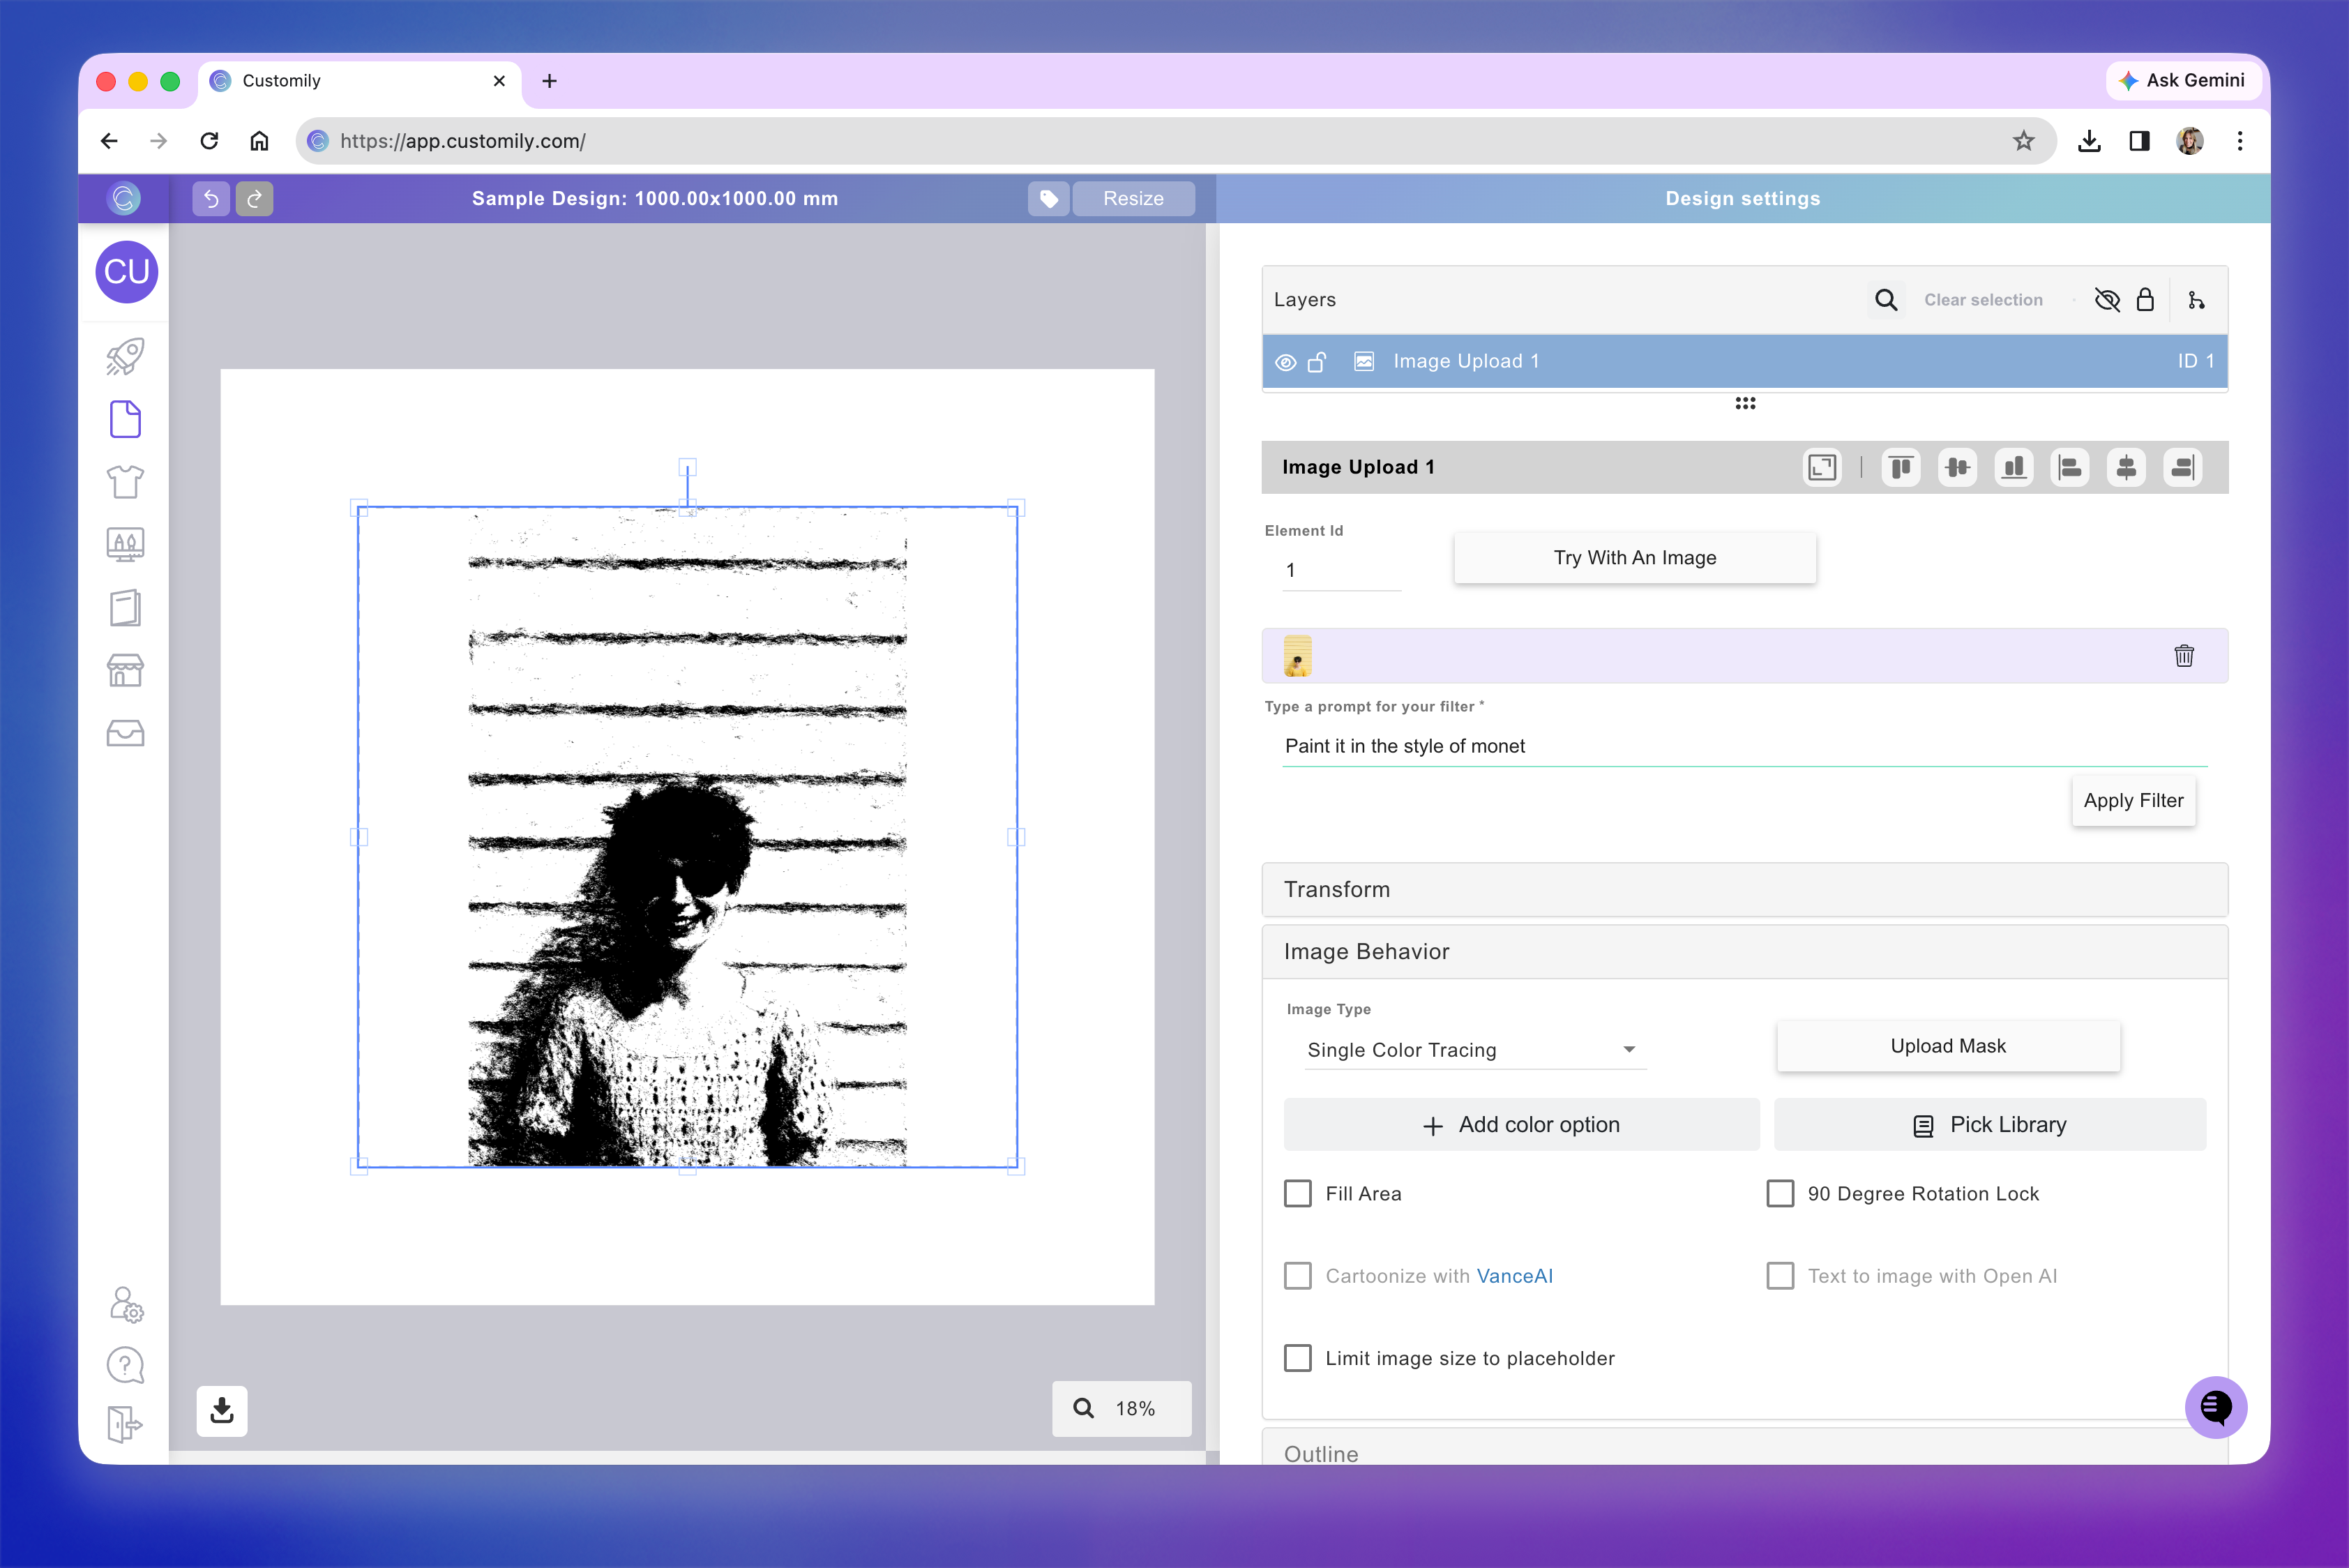Click the Customily logo in header
Image resolution: width=2349 pixels, height=1568 pixels.
point(124,198)
